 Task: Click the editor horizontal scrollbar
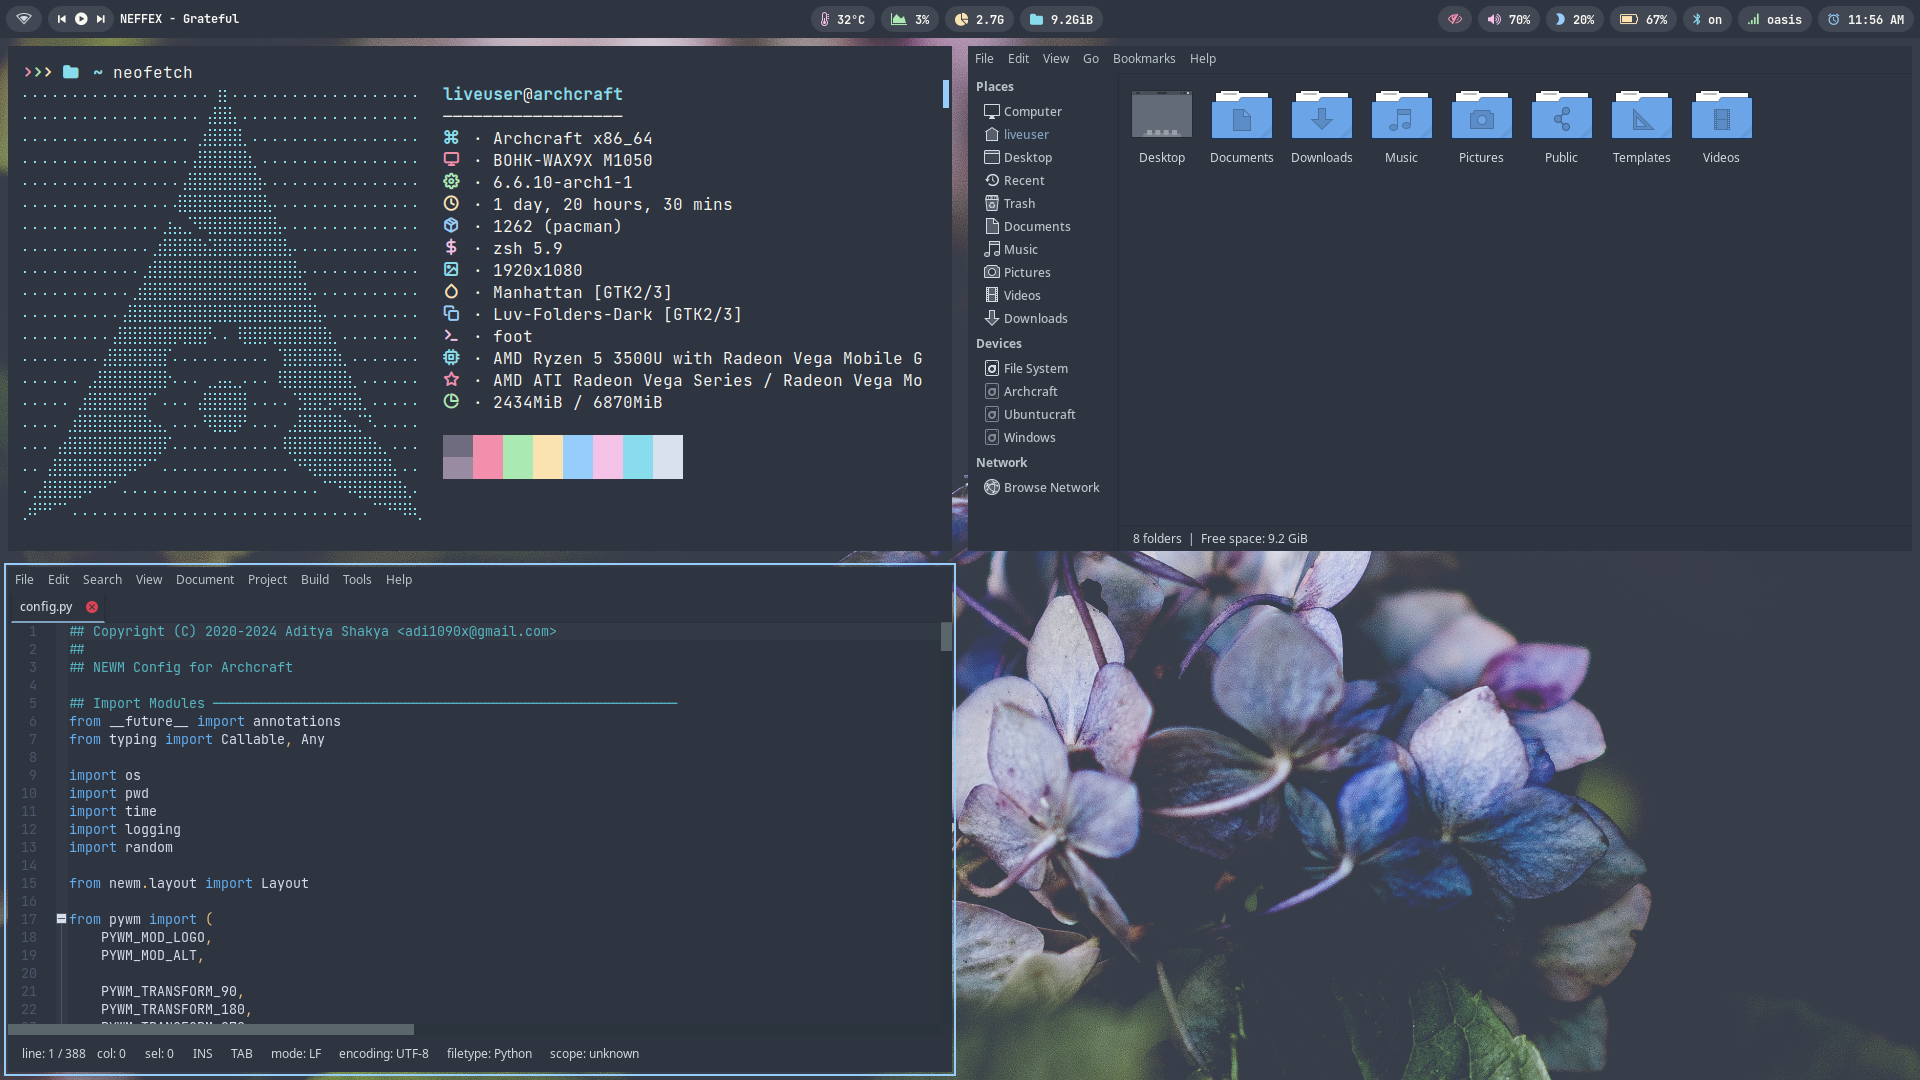pos(212,1029)
